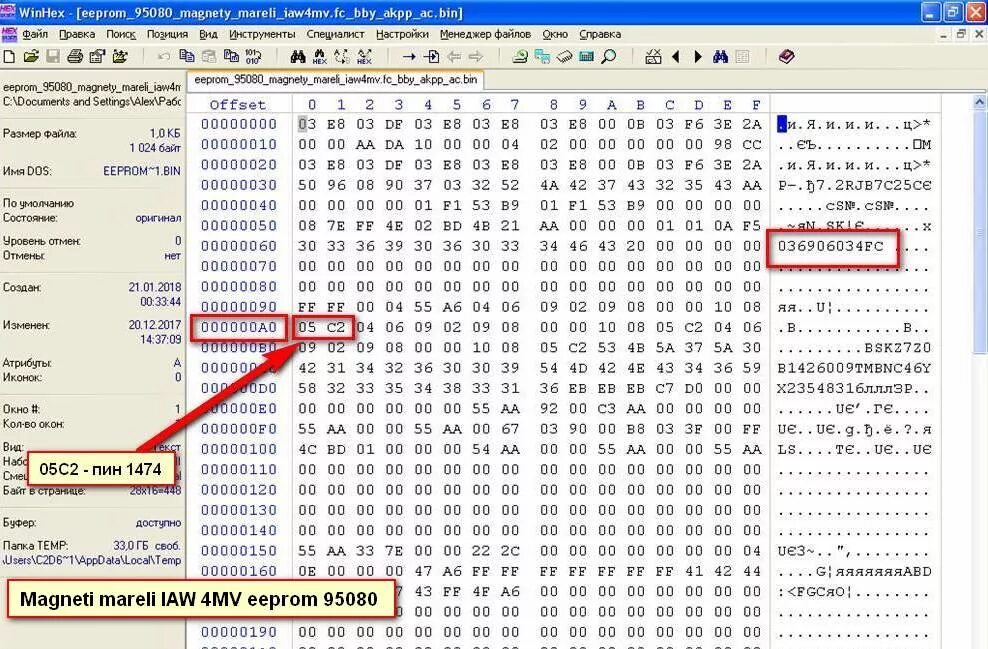Click the Go To Offset arrow icon
The width and height of the screenshot is (988, 649).
409,57
